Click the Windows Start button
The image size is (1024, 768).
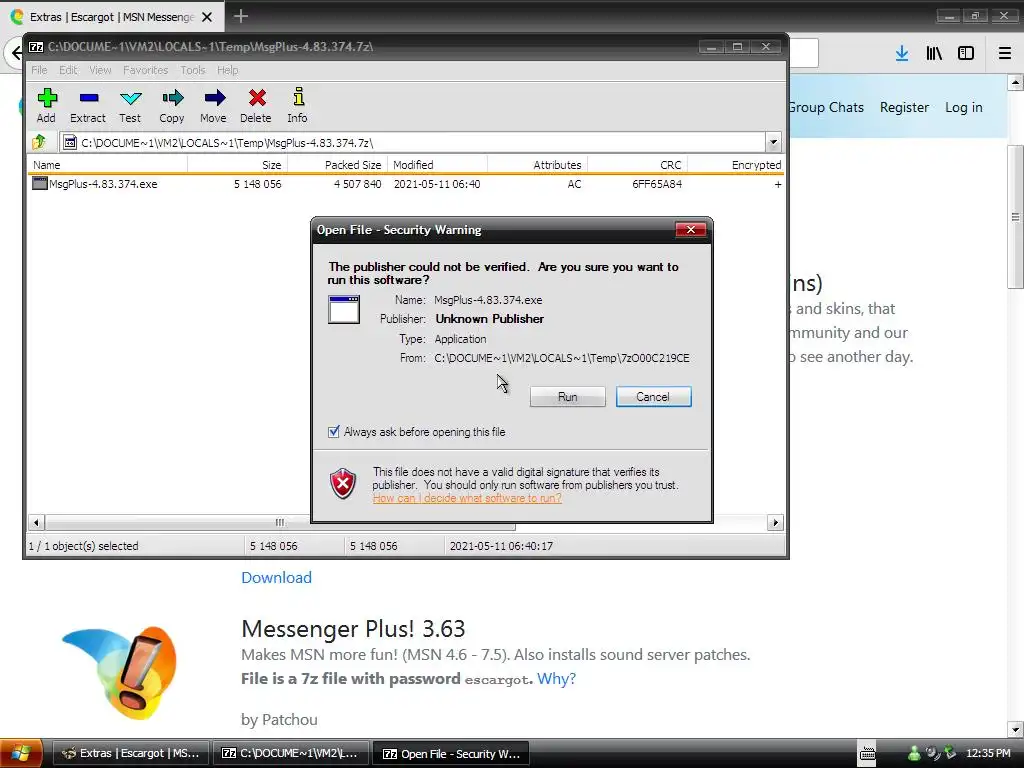pyautogui.click(x=20, y=754)
